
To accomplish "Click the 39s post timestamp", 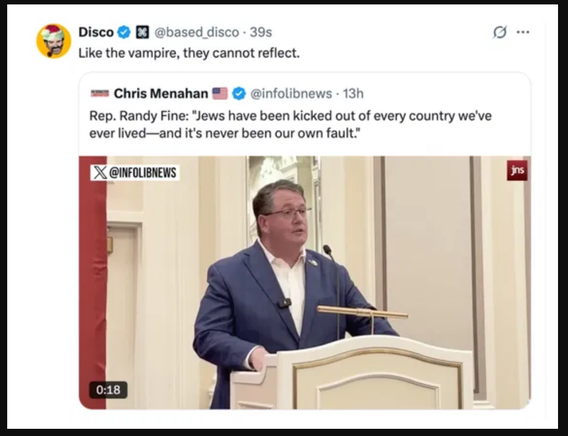I will coord(261,32).
